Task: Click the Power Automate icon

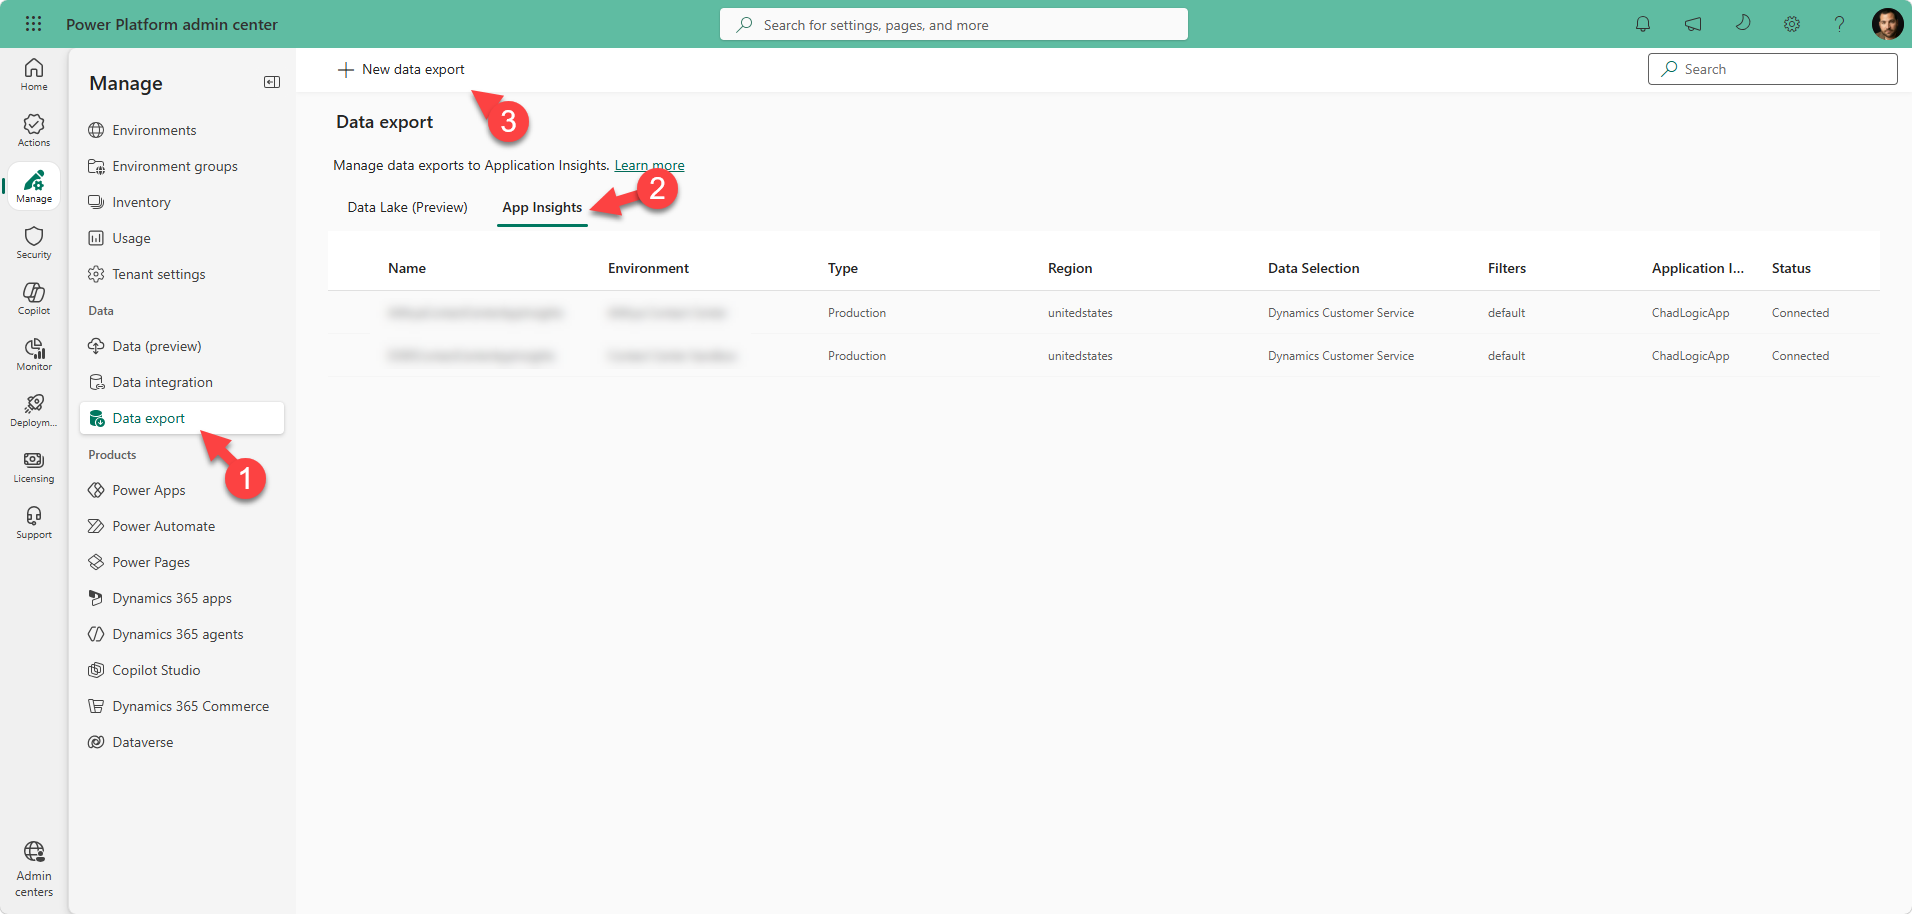Action: pyautogui.click(x=96, y=526)
